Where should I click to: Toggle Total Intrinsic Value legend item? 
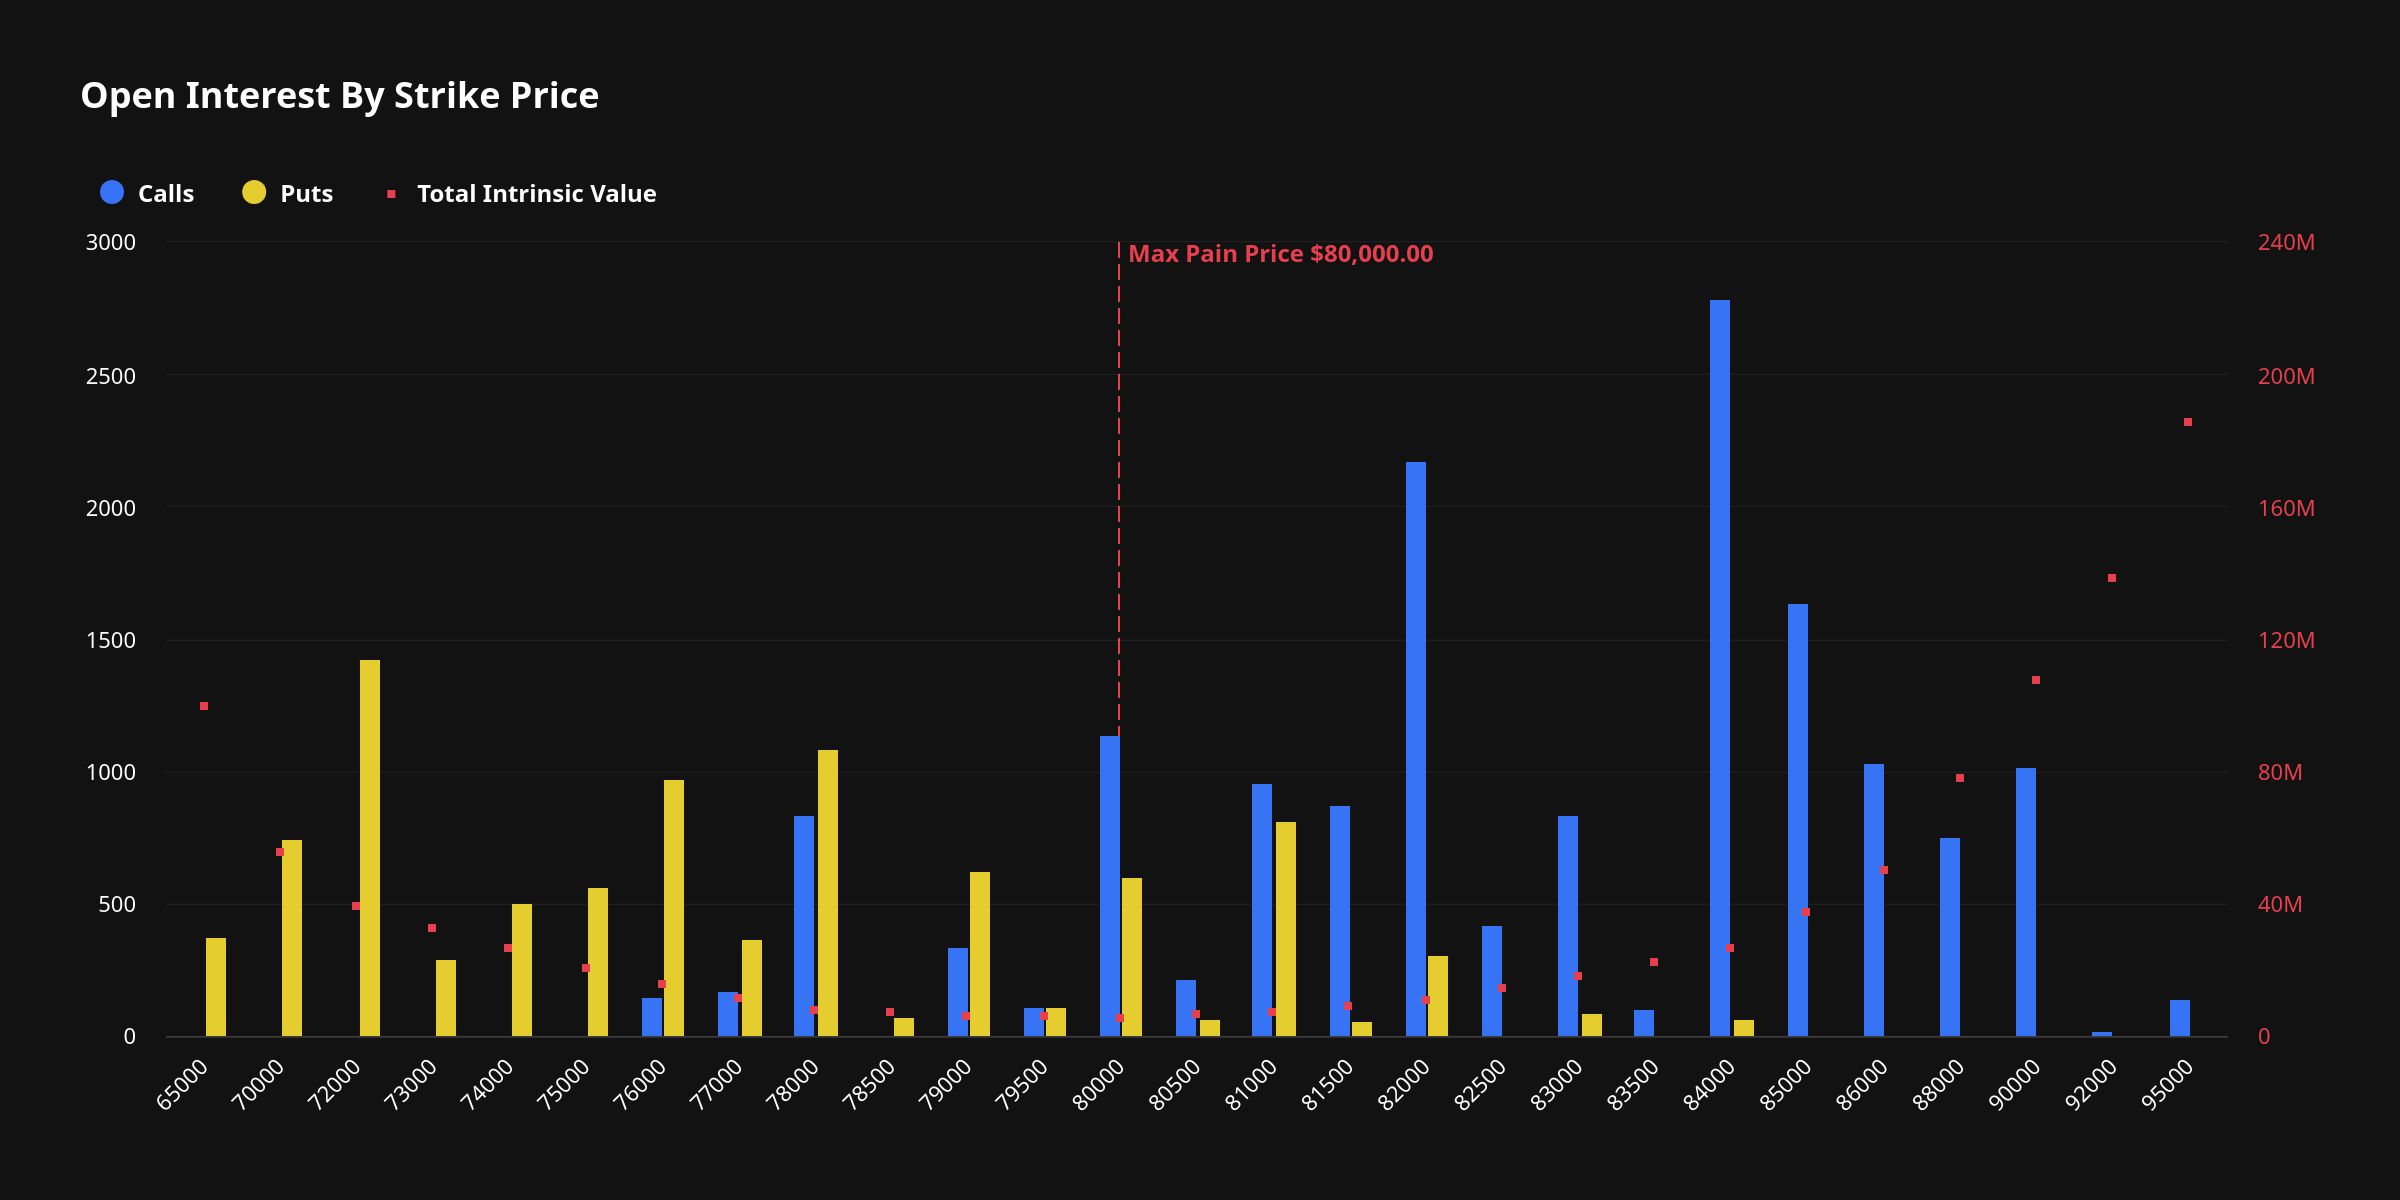[521, 193]
